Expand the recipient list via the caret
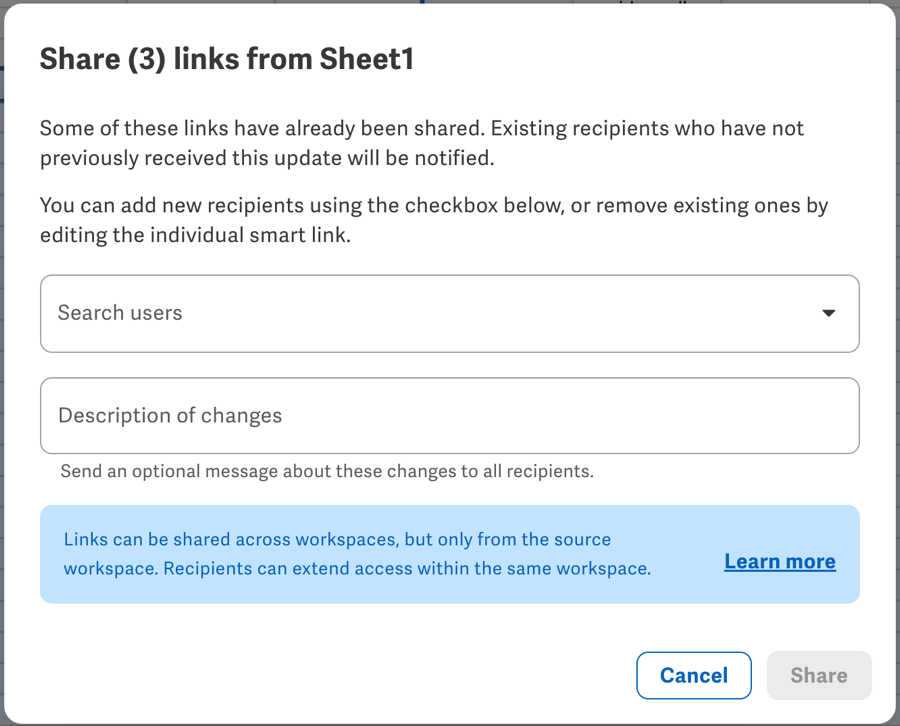Screen dimensions: 900x726 click(x=828, y=313)
